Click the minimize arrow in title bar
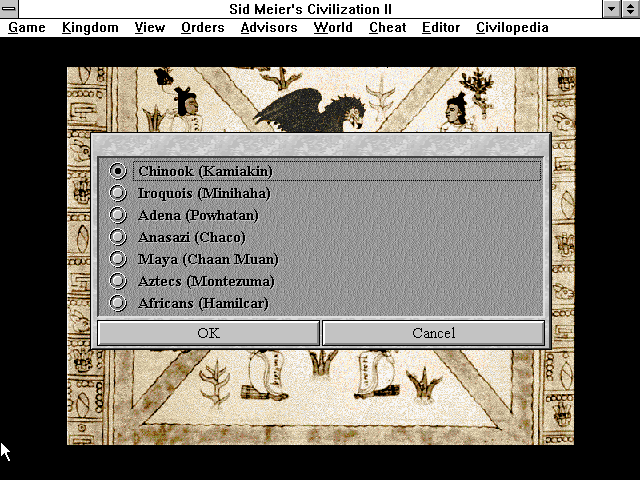 611,9
